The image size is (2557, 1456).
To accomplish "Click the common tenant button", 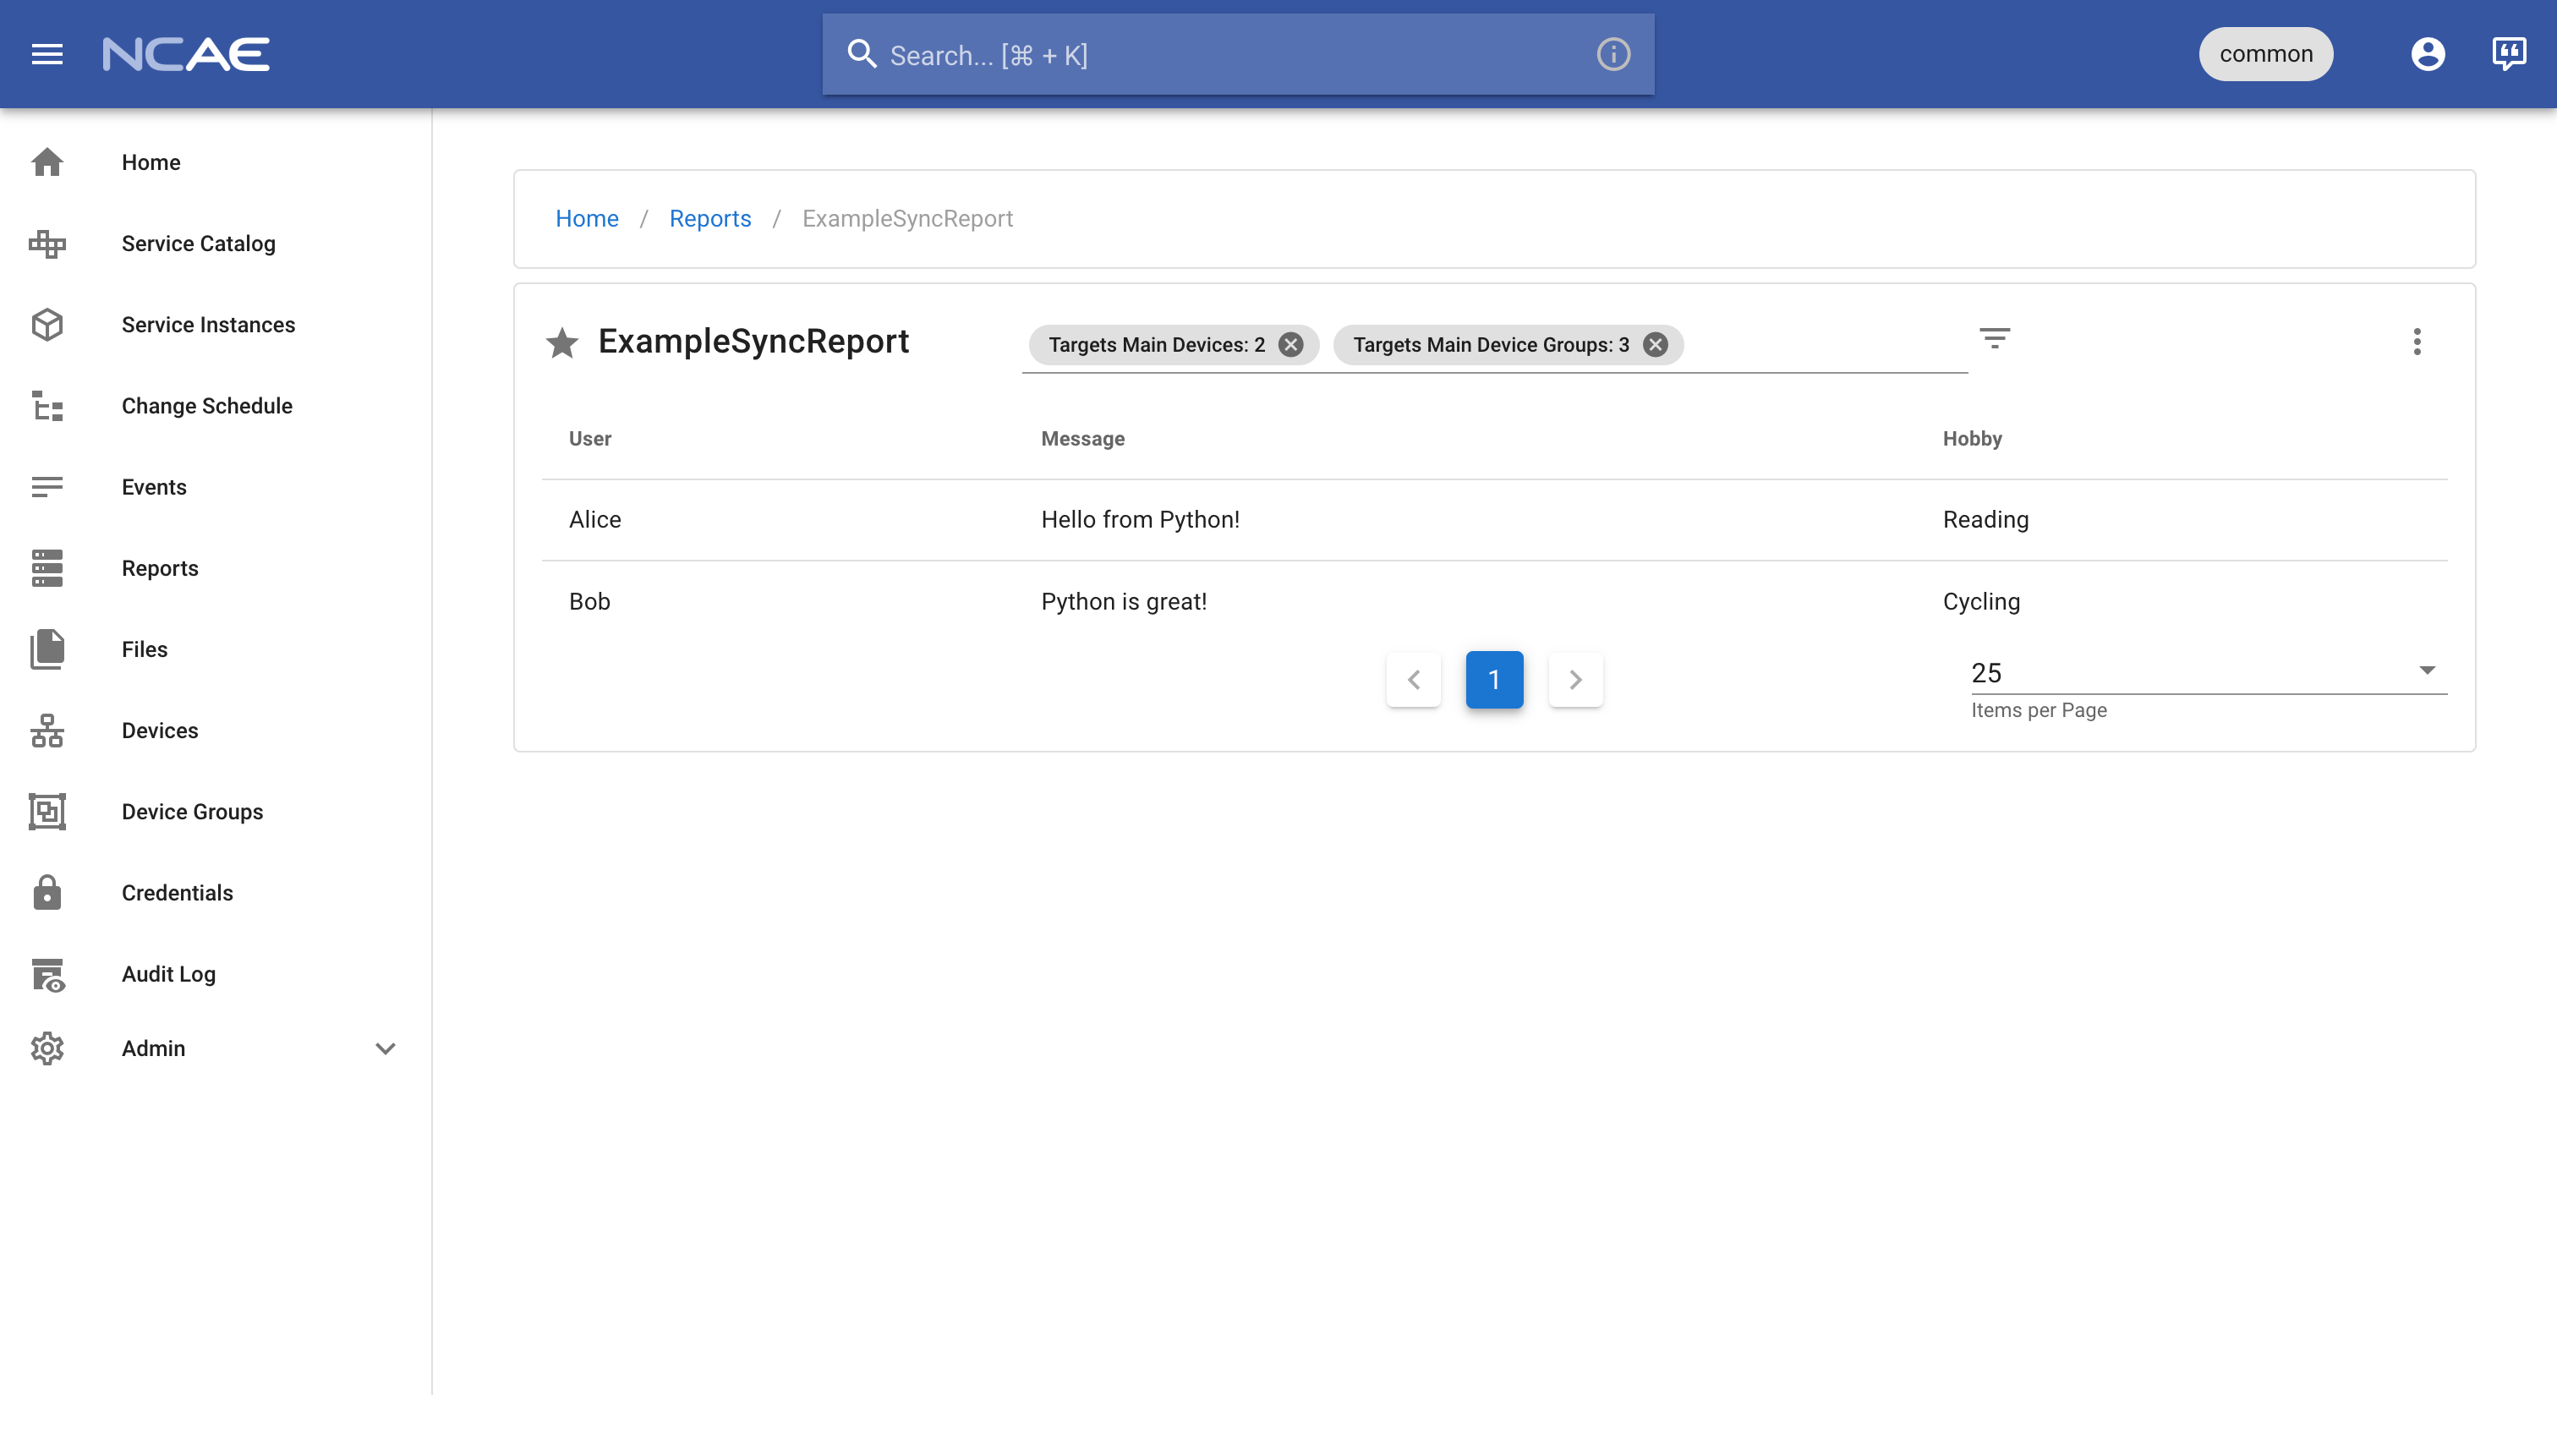I will click(x=2265, y=54).
